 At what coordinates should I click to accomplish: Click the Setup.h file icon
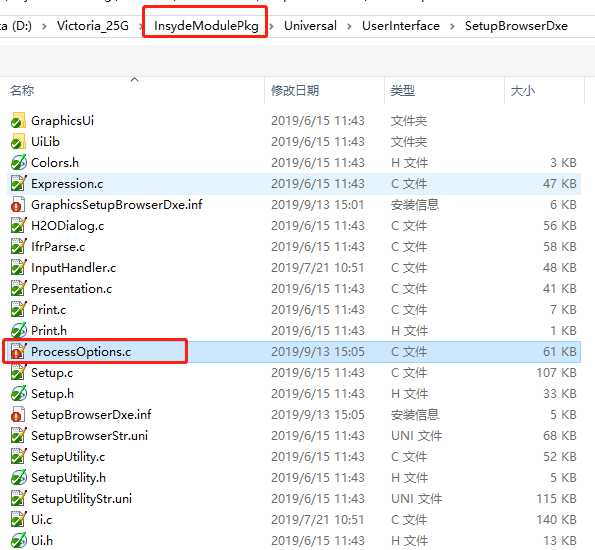pos(18,394)
